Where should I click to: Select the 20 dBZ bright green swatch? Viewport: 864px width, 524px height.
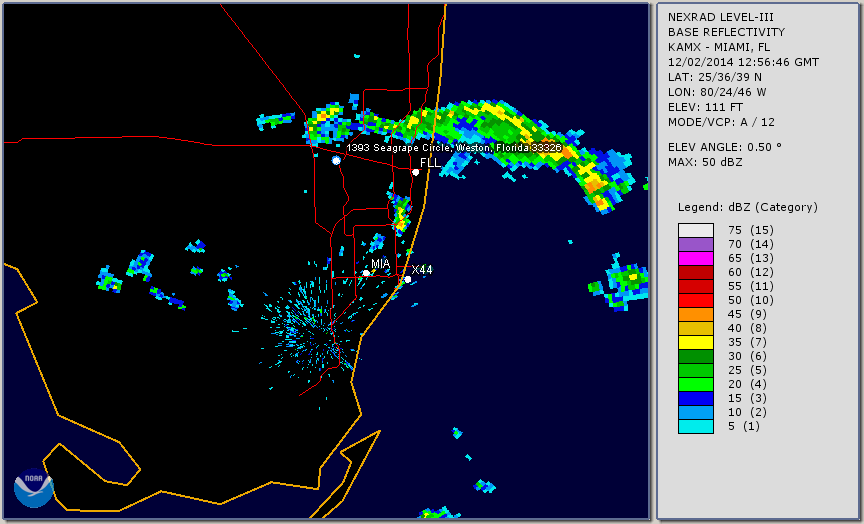click(695, 385)
